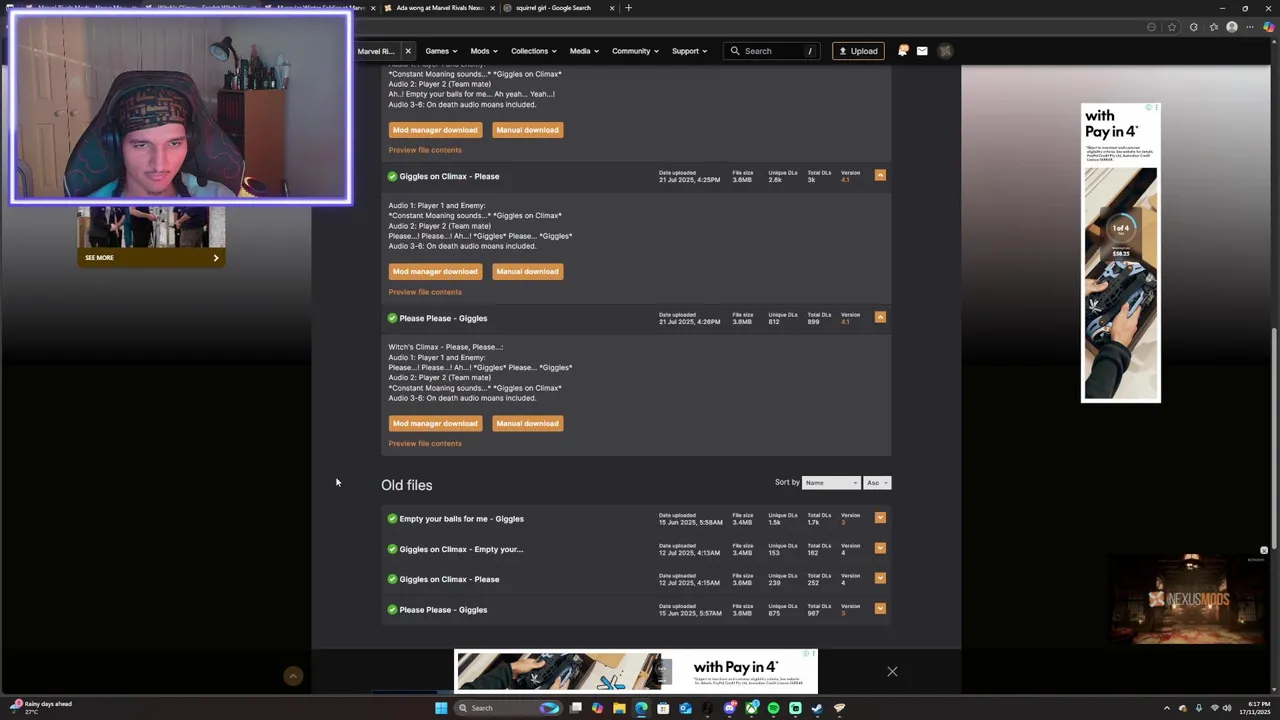This screenshot has height=720, width=1280.
Task: Open the browser settings and more menu
Action: [x=1250, y=27]
